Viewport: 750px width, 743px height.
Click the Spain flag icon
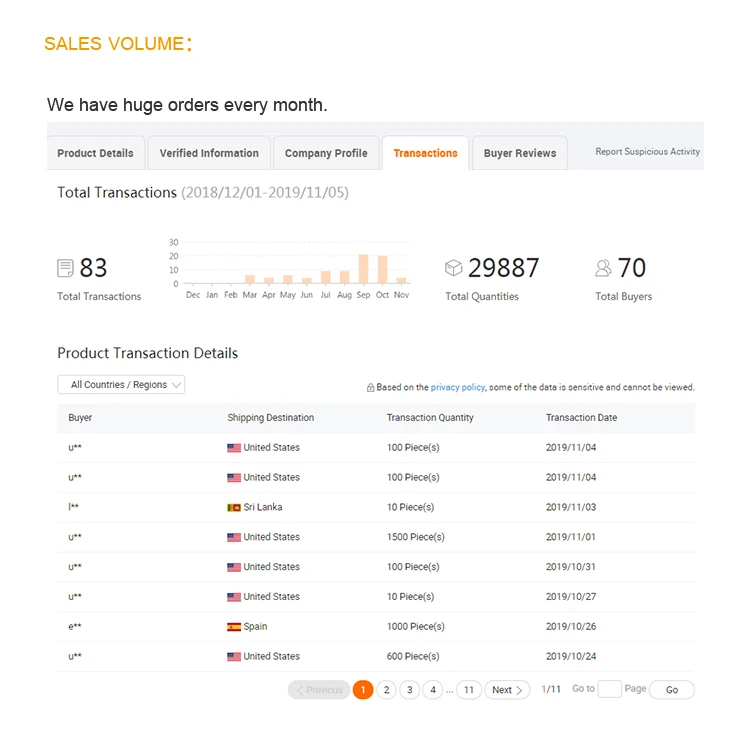[x=234, y=627]
